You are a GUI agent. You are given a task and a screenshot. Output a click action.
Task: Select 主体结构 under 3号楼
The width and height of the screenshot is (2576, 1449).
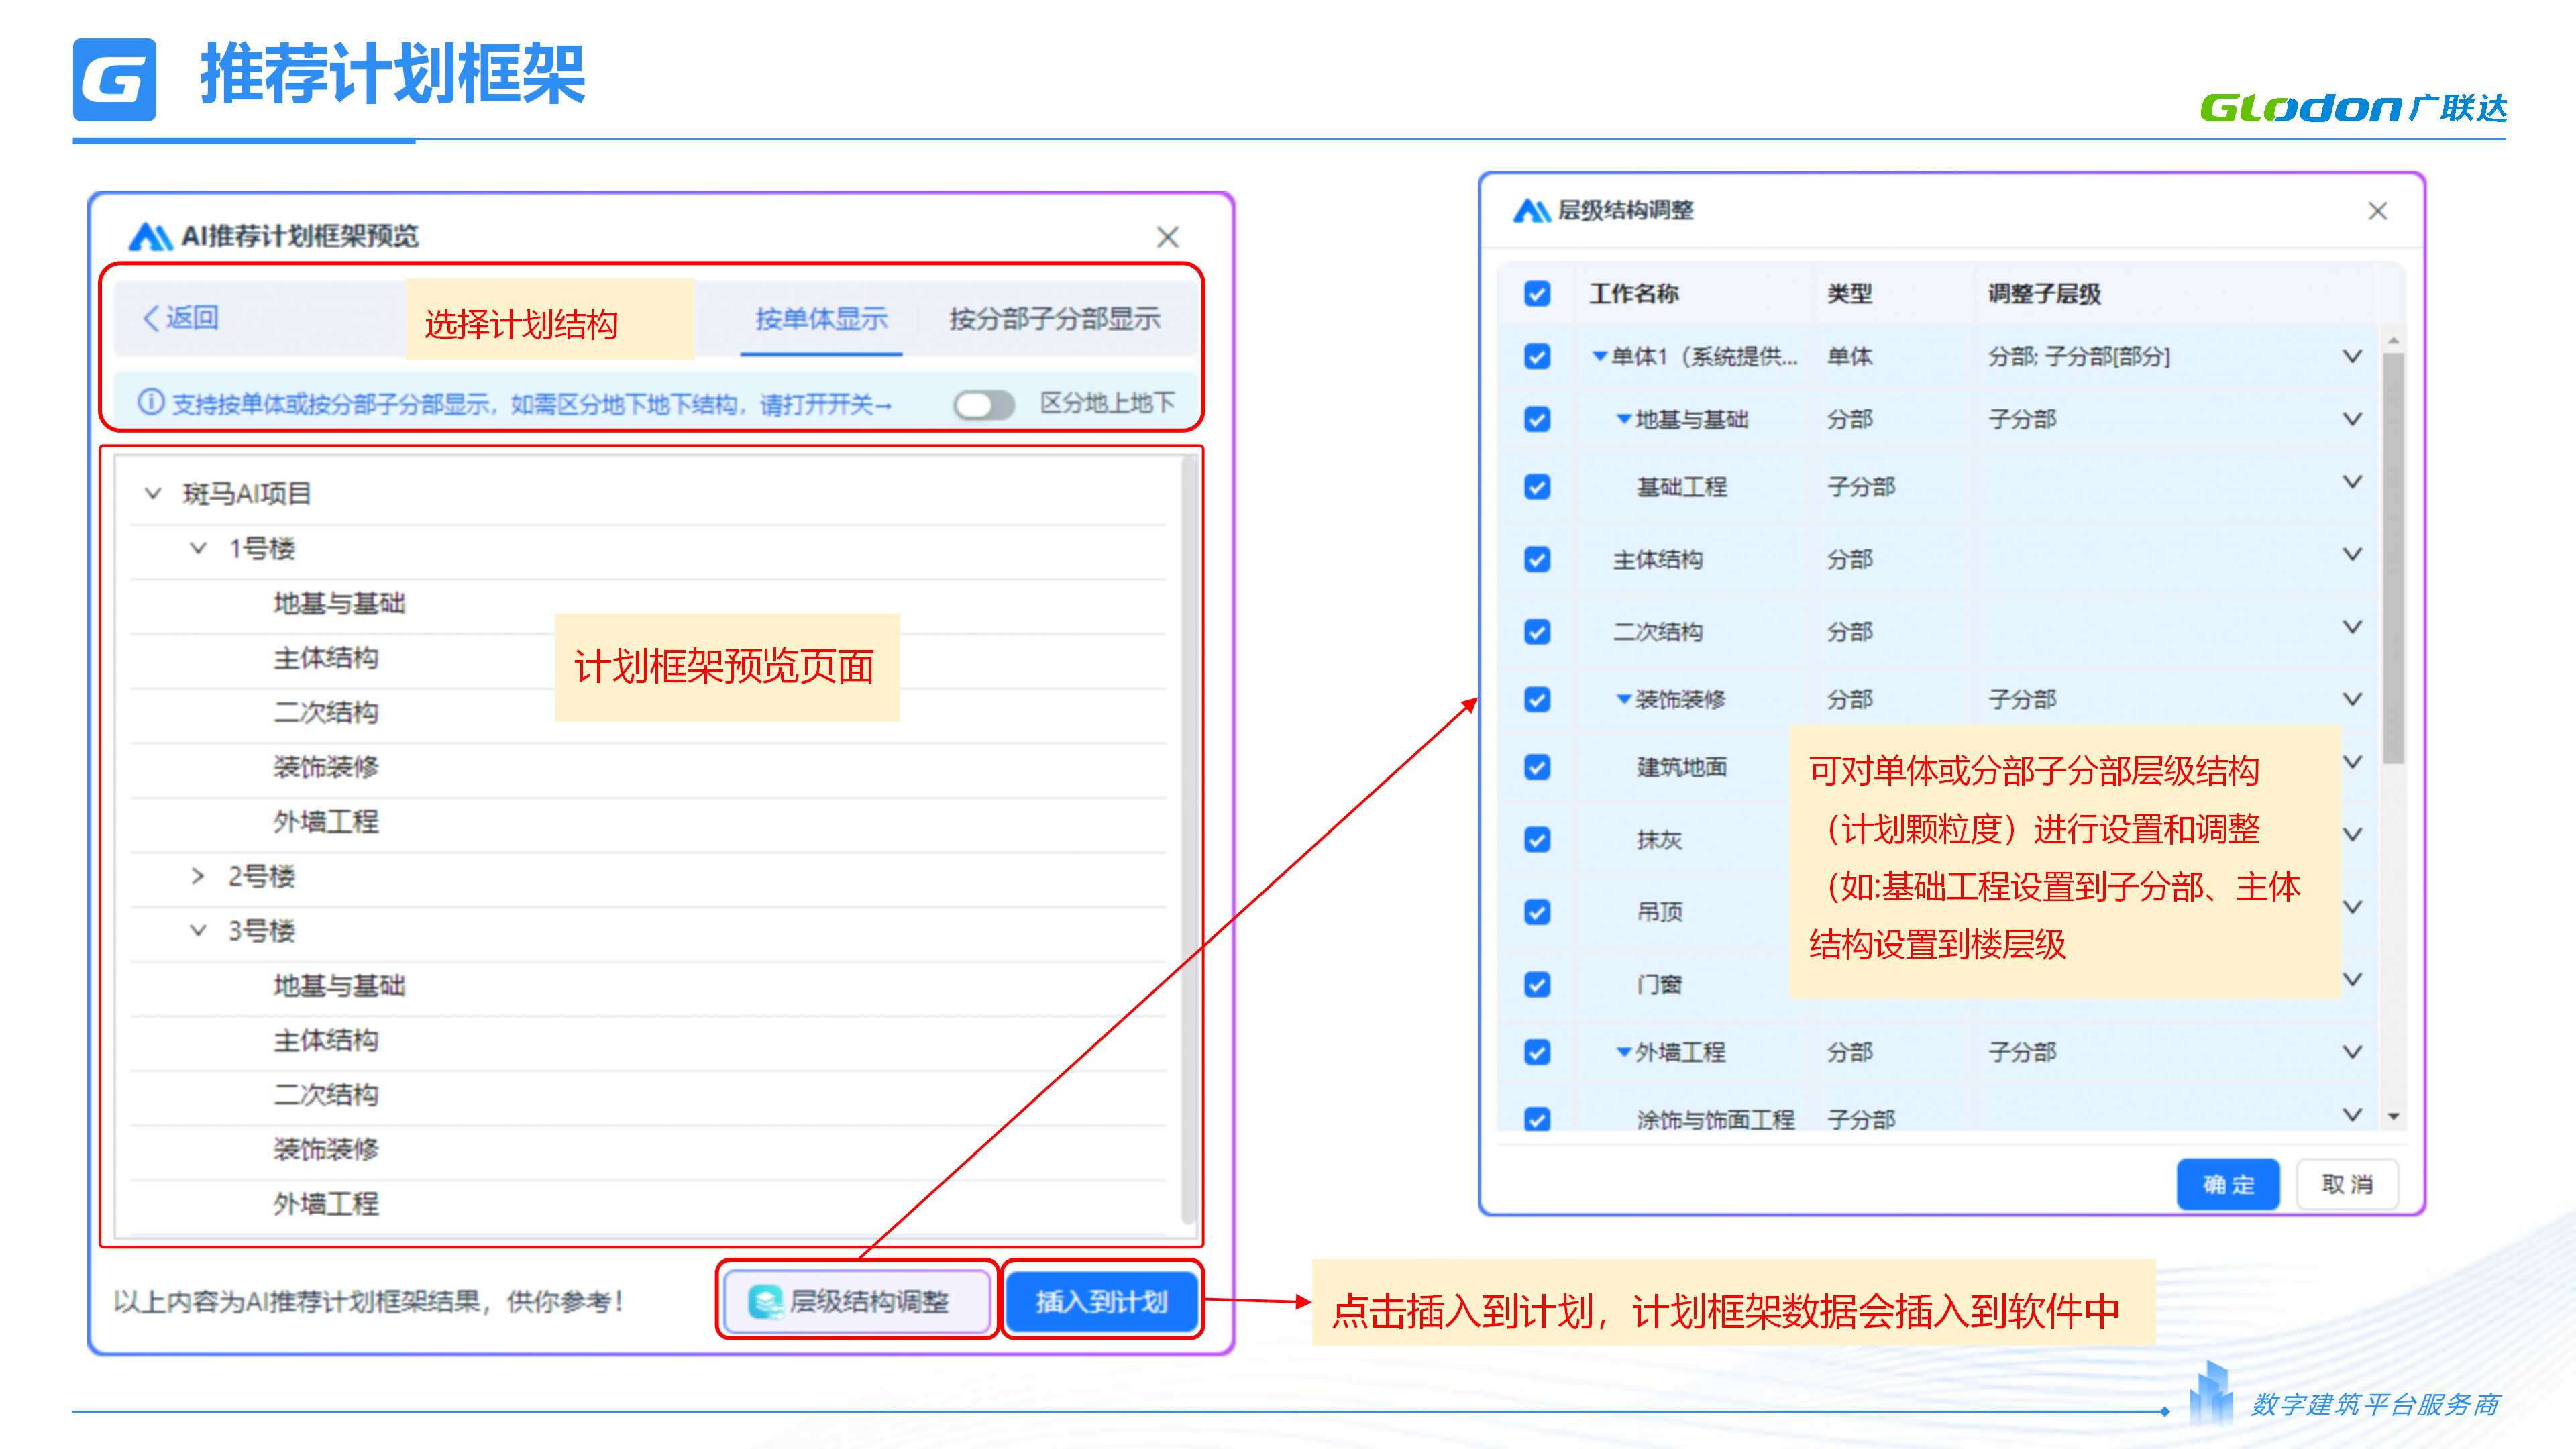pos(326,1040)
